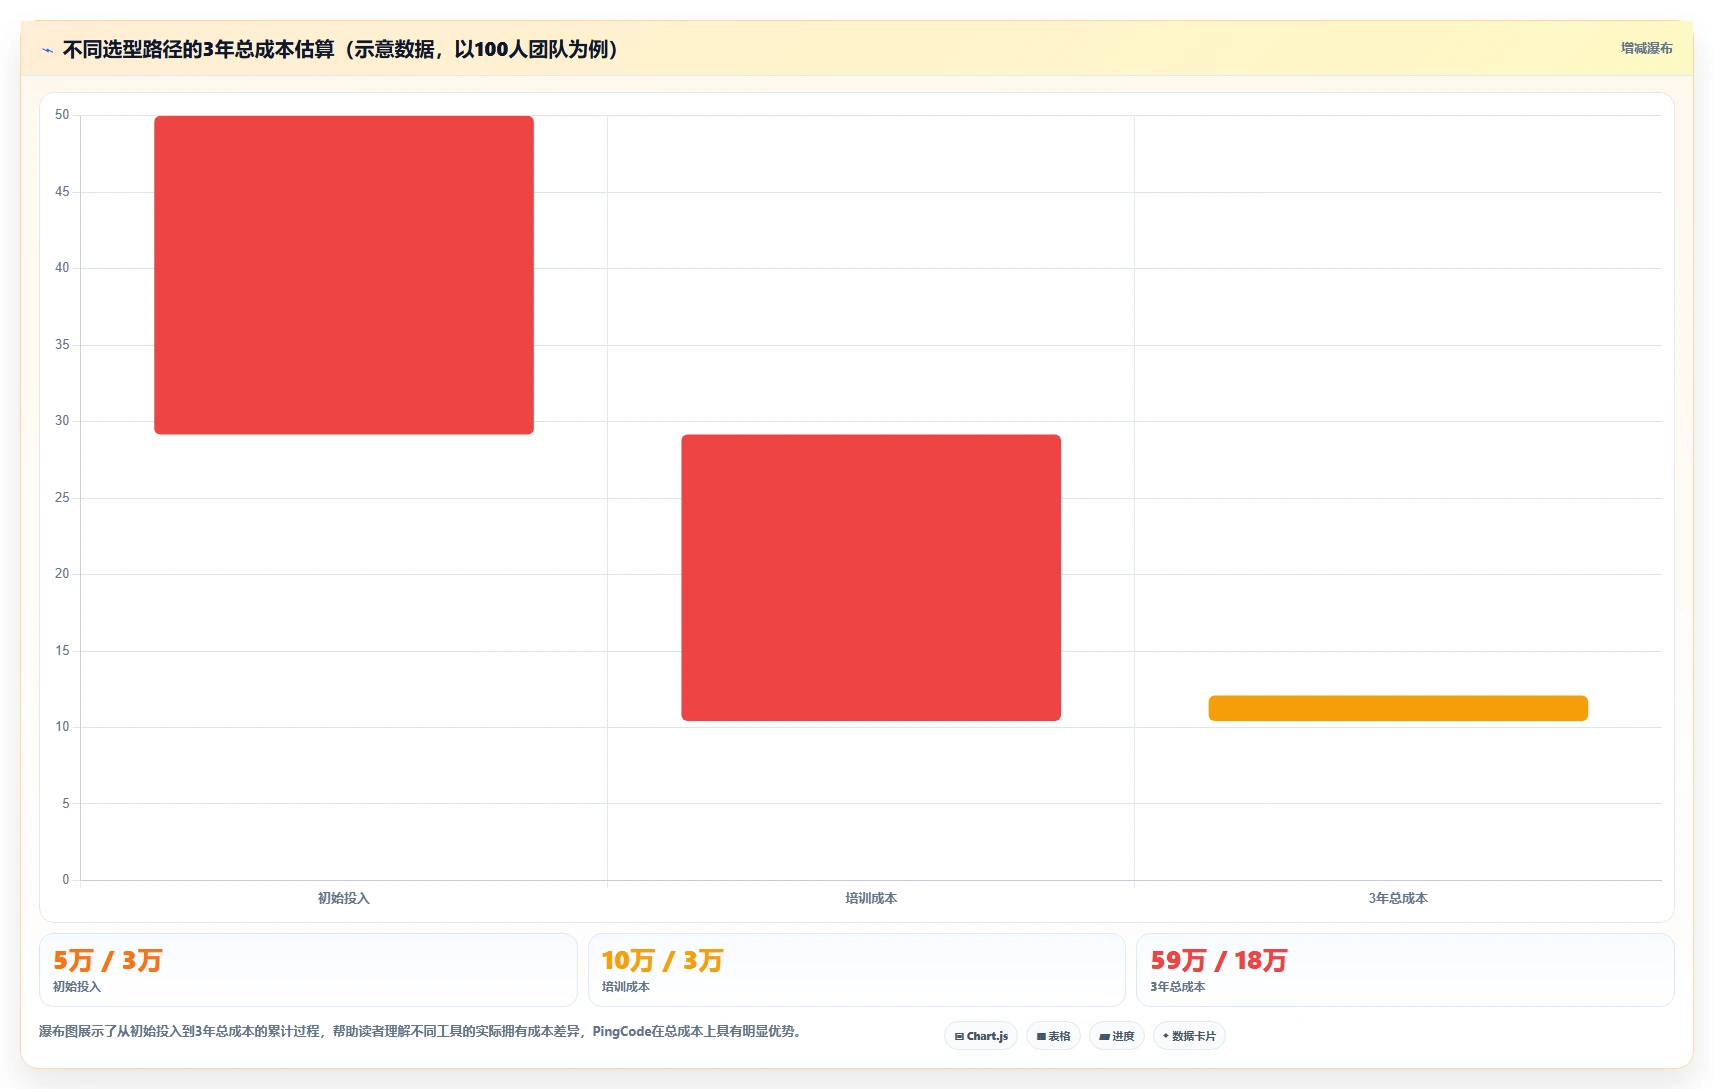Select the 表格 chip

tap(1053, 1036)
